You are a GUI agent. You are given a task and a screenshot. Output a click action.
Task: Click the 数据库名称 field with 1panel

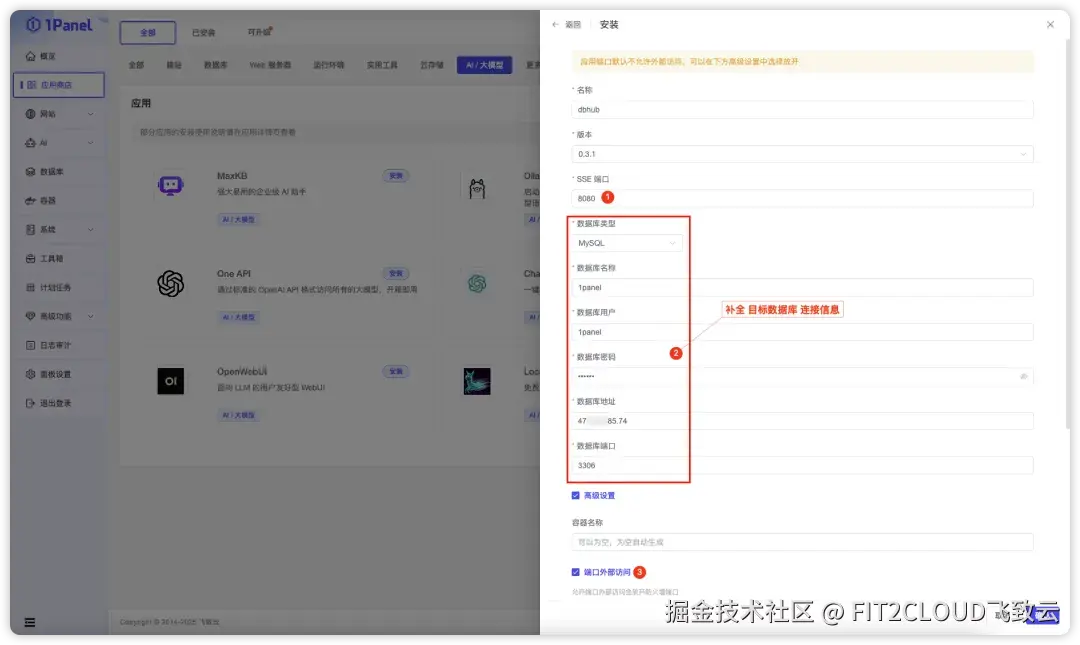802,287
